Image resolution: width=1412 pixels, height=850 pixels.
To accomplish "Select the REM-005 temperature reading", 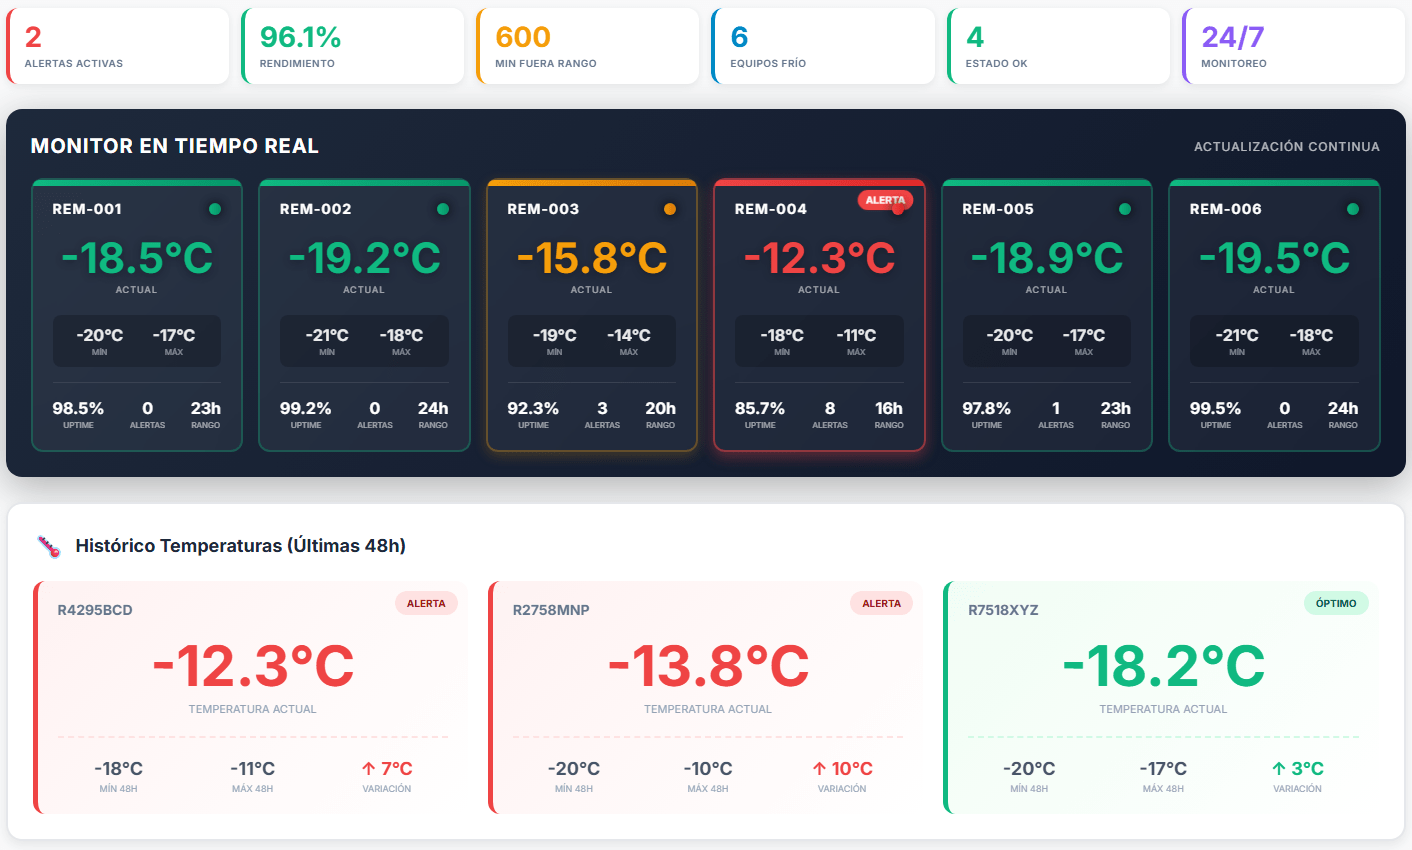I will point(1046,258).
